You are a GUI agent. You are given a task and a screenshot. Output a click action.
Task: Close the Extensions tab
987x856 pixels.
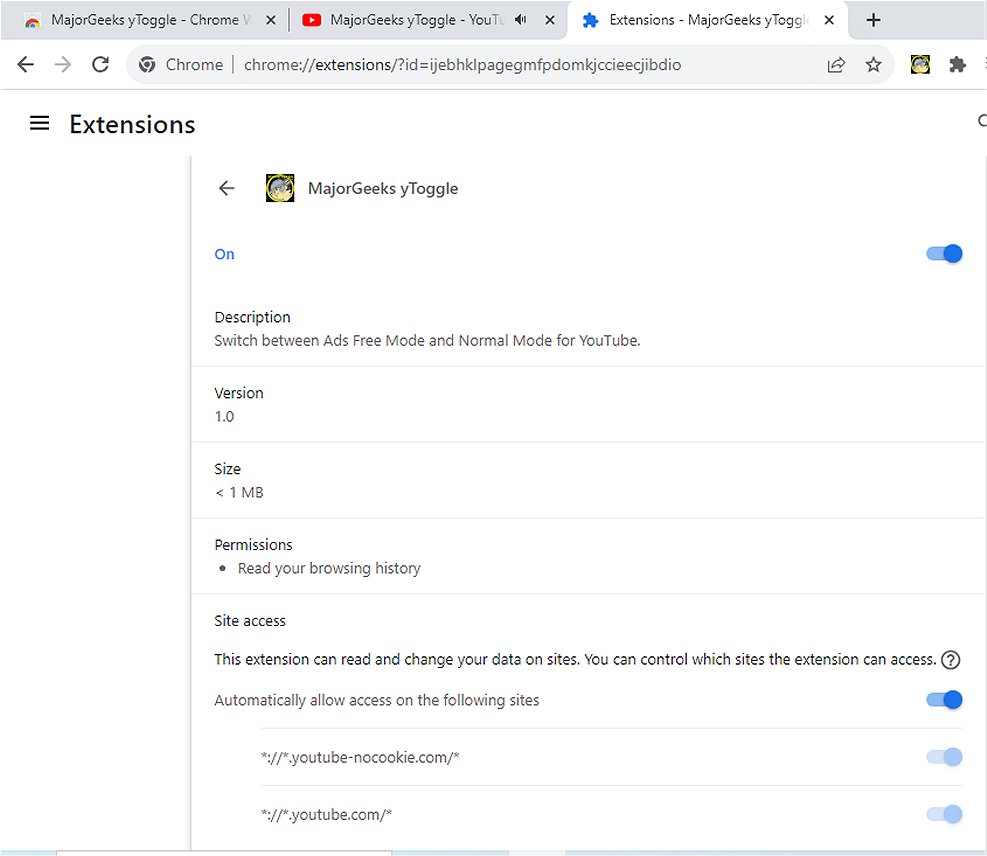coord(829,20)
